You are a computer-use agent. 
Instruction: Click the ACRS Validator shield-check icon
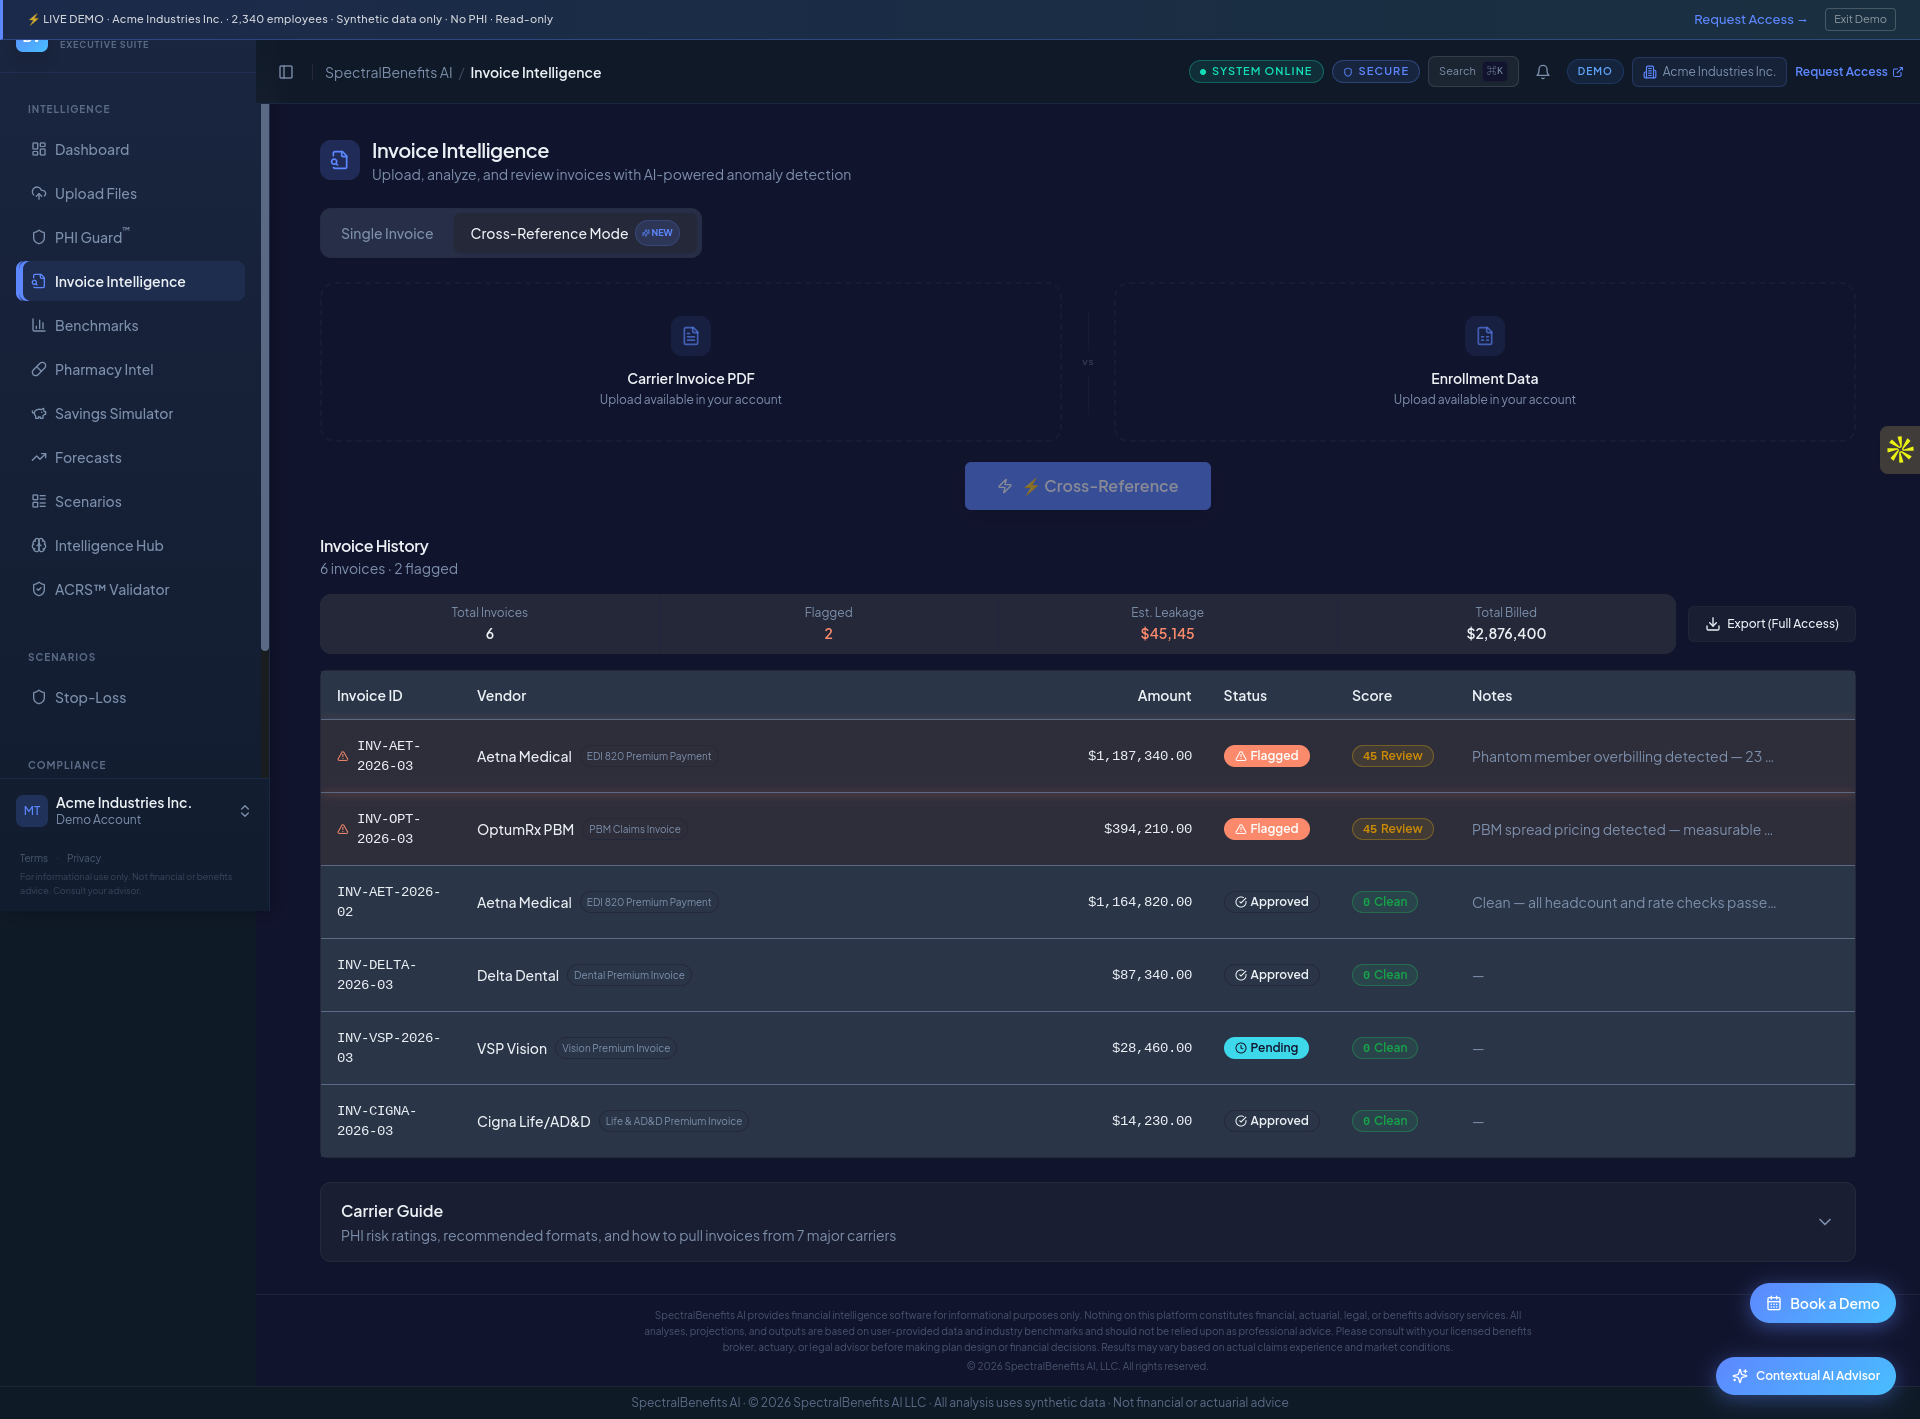(x=39, y=589)
